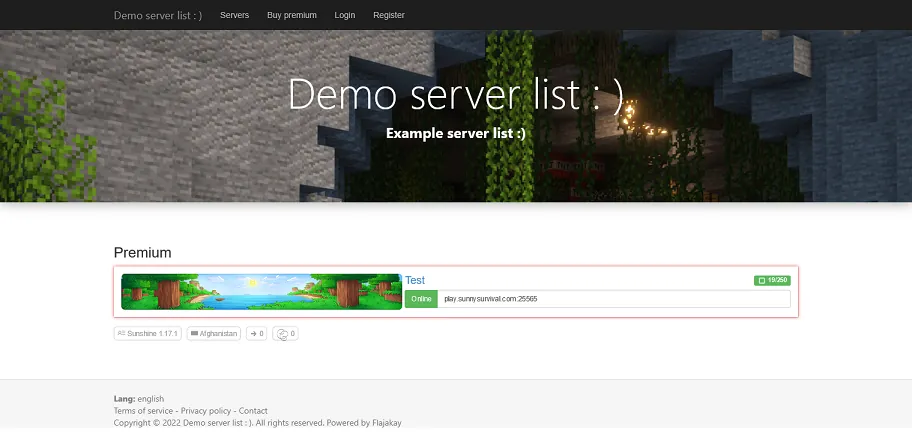The width and height of the screenshot is (912, 434).
Task: Click the green Online status badge
Action: 421,299
